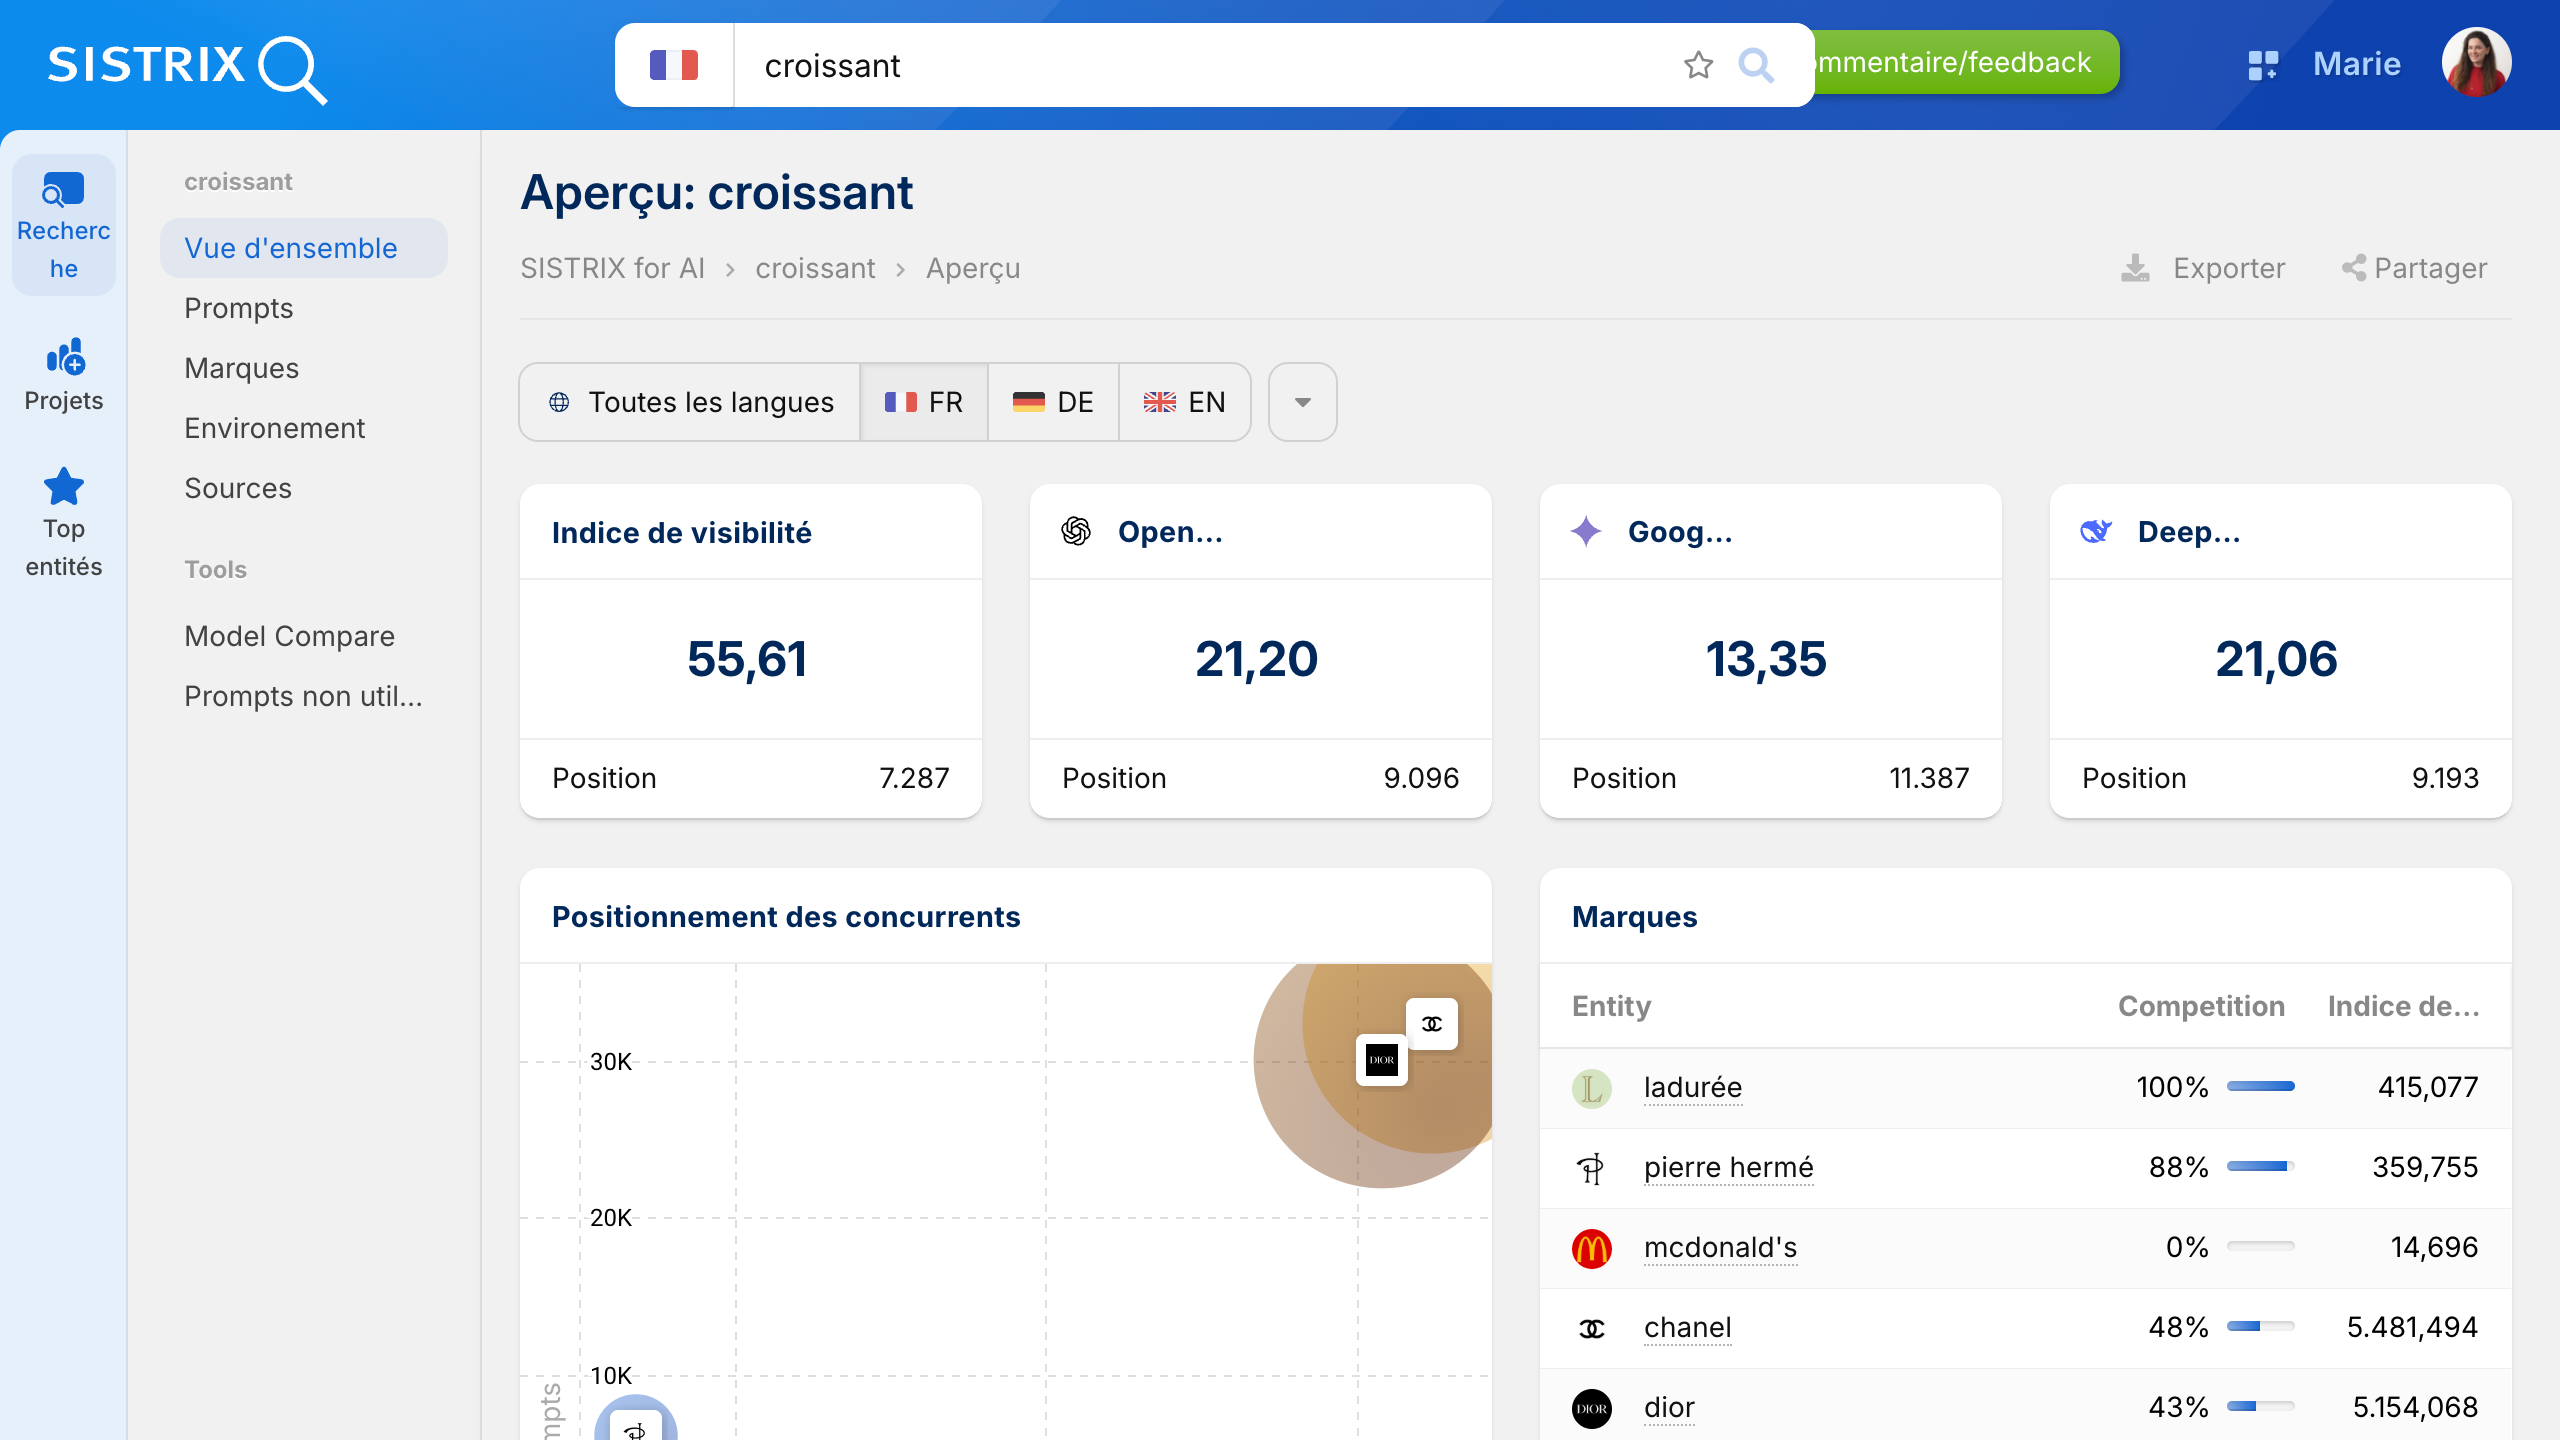Click the dior logo icon in table

1592,1408
